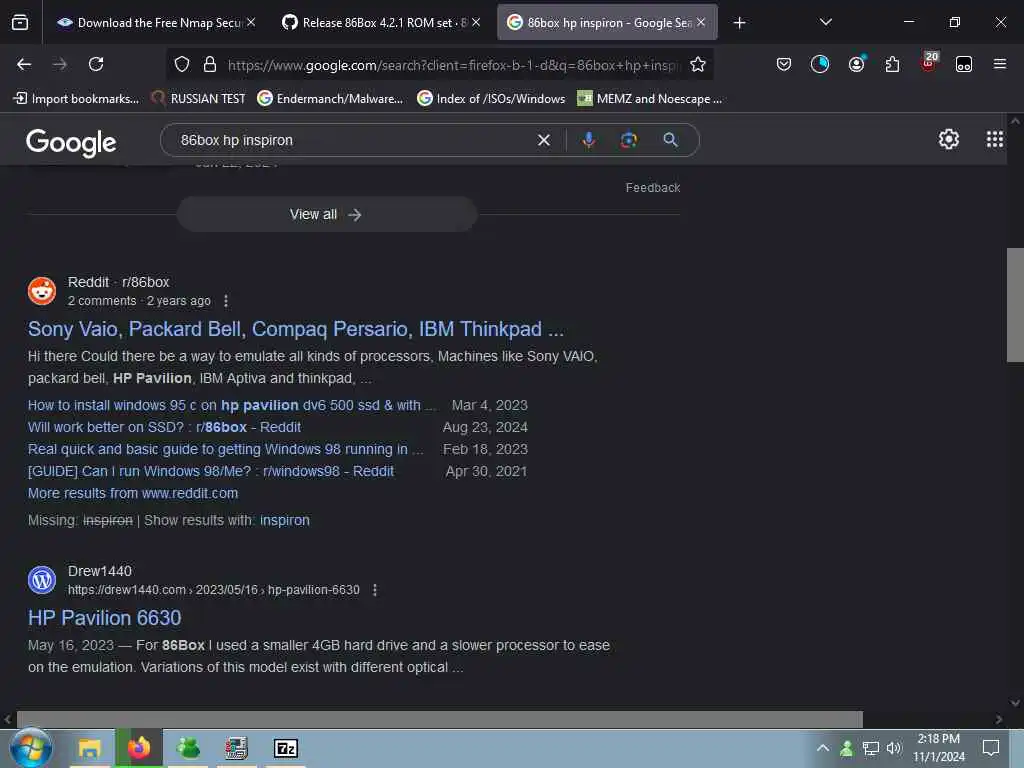Open the Pocket save icon

point(784,64)
